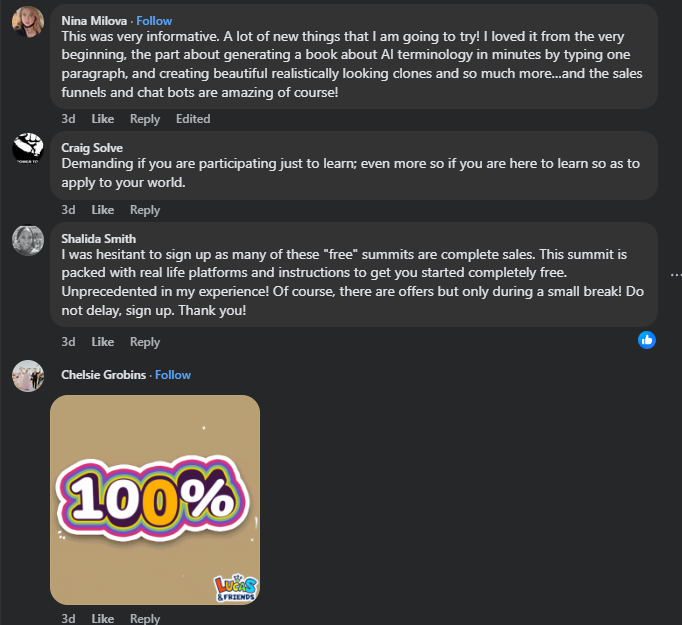Viewport: 682px width, 625px height.
Task: Click Shalida Smith's name
Action: pos(99,239)
